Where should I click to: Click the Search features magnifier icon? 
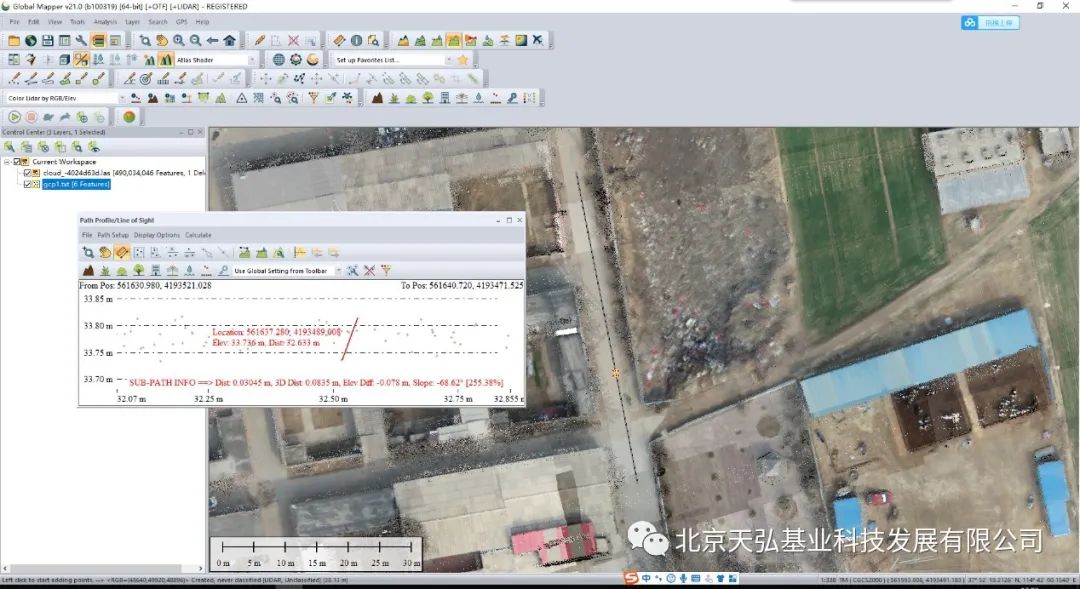pos(373,41)
